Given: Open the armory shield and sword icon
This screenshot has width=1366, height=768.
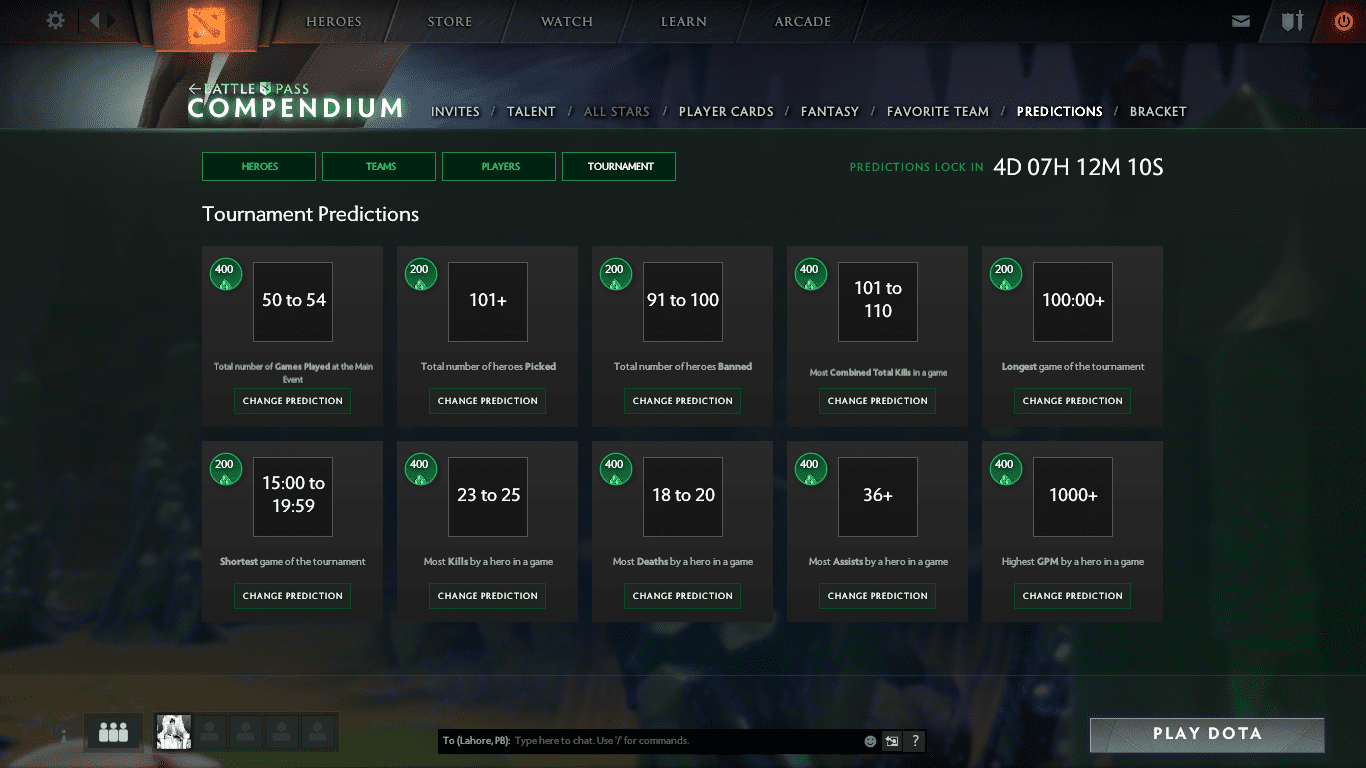Looking at the screenshot, I should pyautogui.click(x=1292, y=21).
